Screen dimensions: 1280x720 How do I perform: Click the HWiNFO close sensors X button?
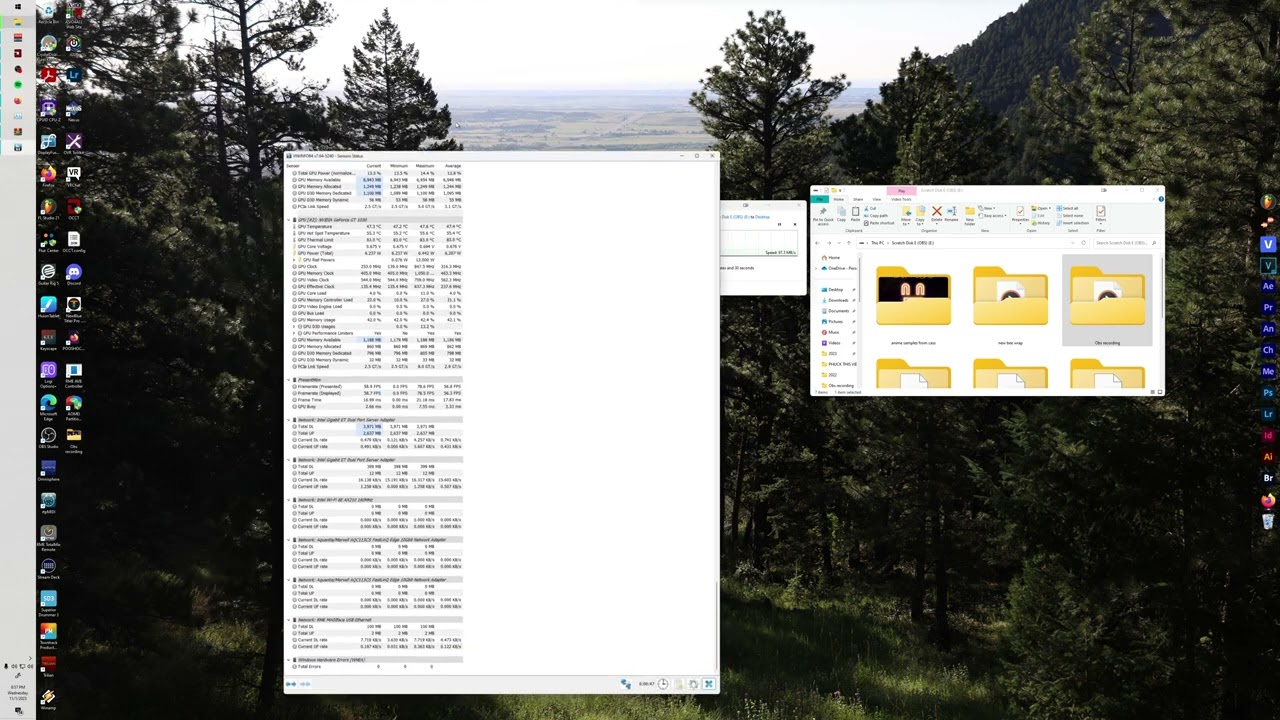708,684
